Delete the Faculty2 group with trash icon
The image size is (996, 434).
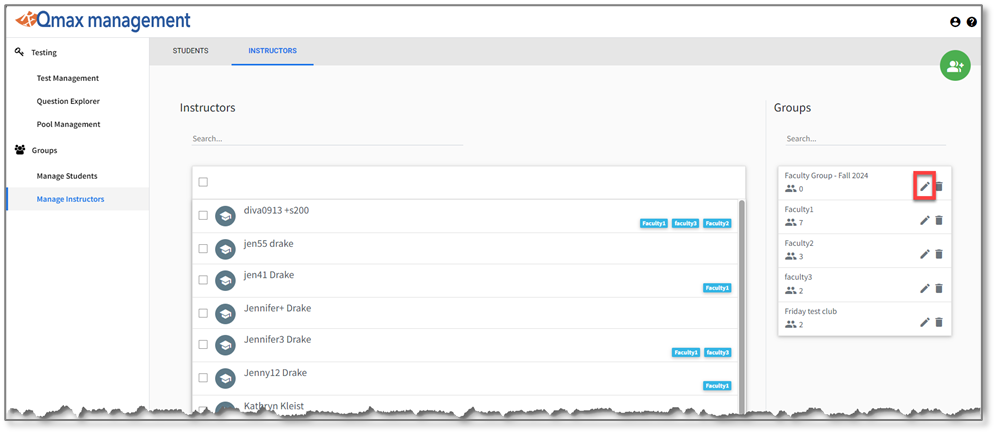(x=939, y=254)
